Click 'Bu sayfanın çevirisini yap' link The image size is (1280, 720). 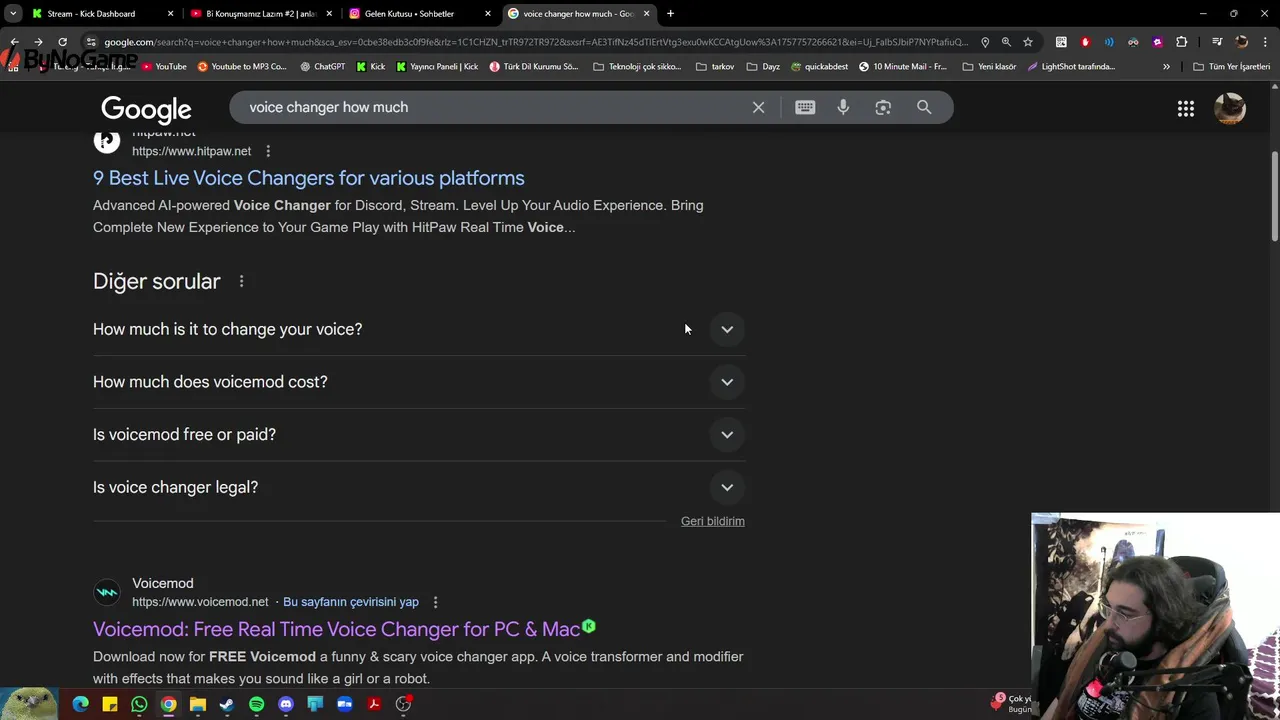[x=351, y=602]
